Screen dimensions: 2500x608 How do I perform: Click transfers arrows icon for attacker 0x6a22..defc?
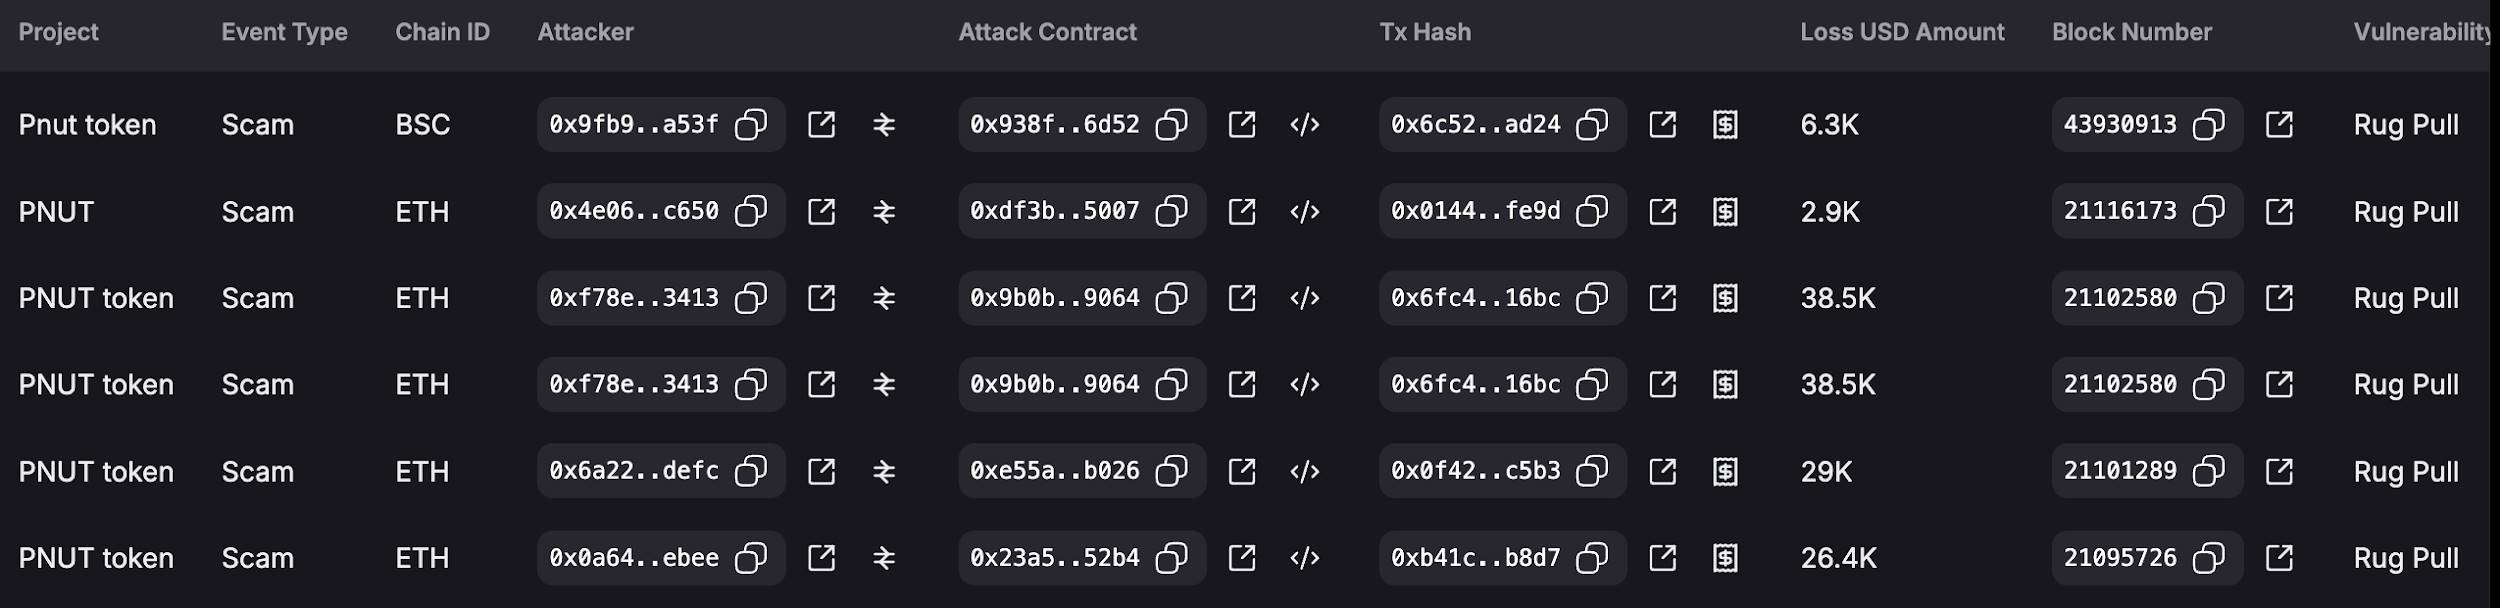[x=884, y=472]
